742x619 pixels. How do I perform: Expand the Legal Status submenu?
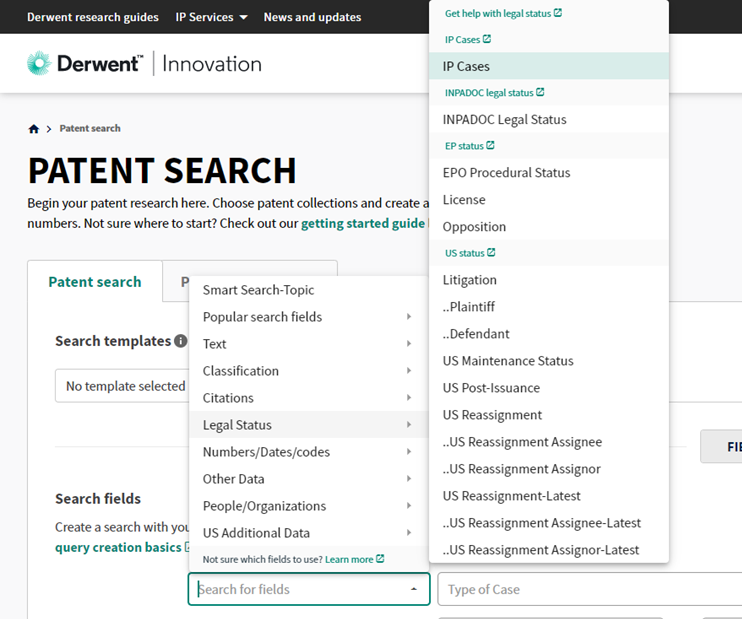[x=309, y=424]
